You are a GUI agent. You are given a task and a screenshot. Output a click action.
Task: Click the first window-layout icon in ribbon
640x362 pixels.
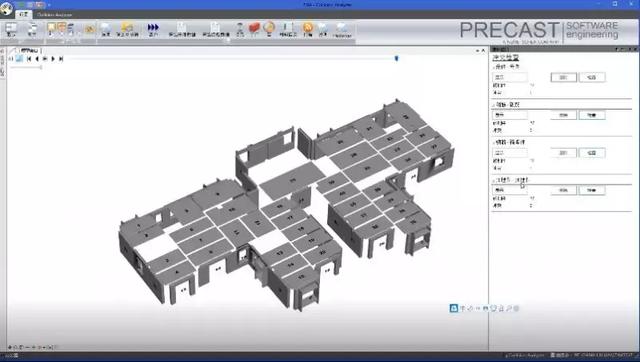click(x=11, y=28)
